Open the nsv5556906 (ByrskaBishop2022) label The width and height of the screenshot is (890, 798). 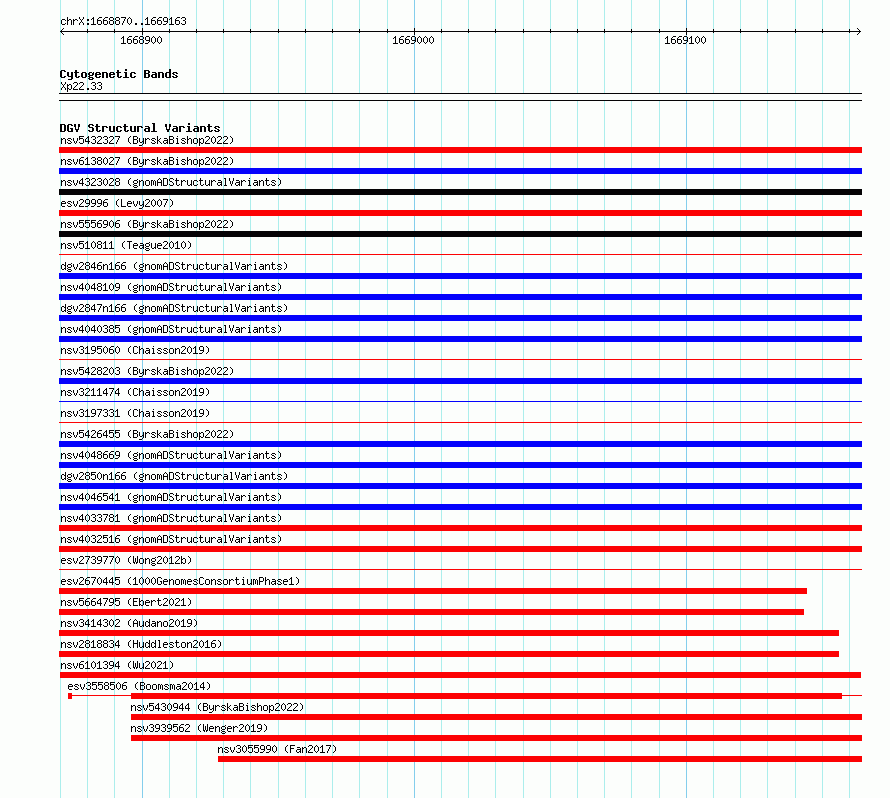(x=147, y=224)
